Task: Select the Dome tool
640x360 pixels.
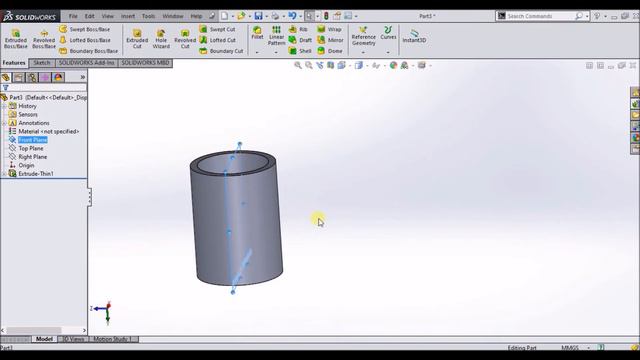Action: coord(330,51)
